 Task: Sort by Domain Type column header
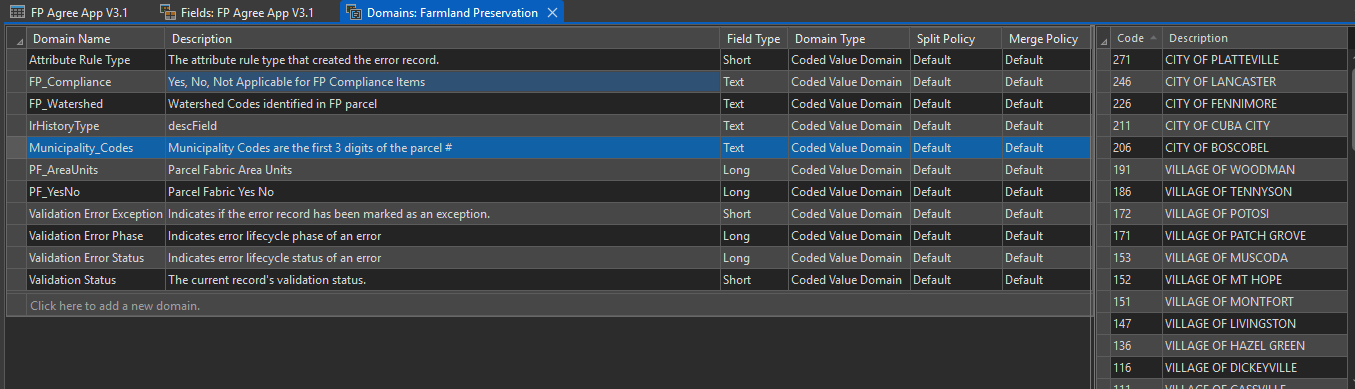click(848, 39)
